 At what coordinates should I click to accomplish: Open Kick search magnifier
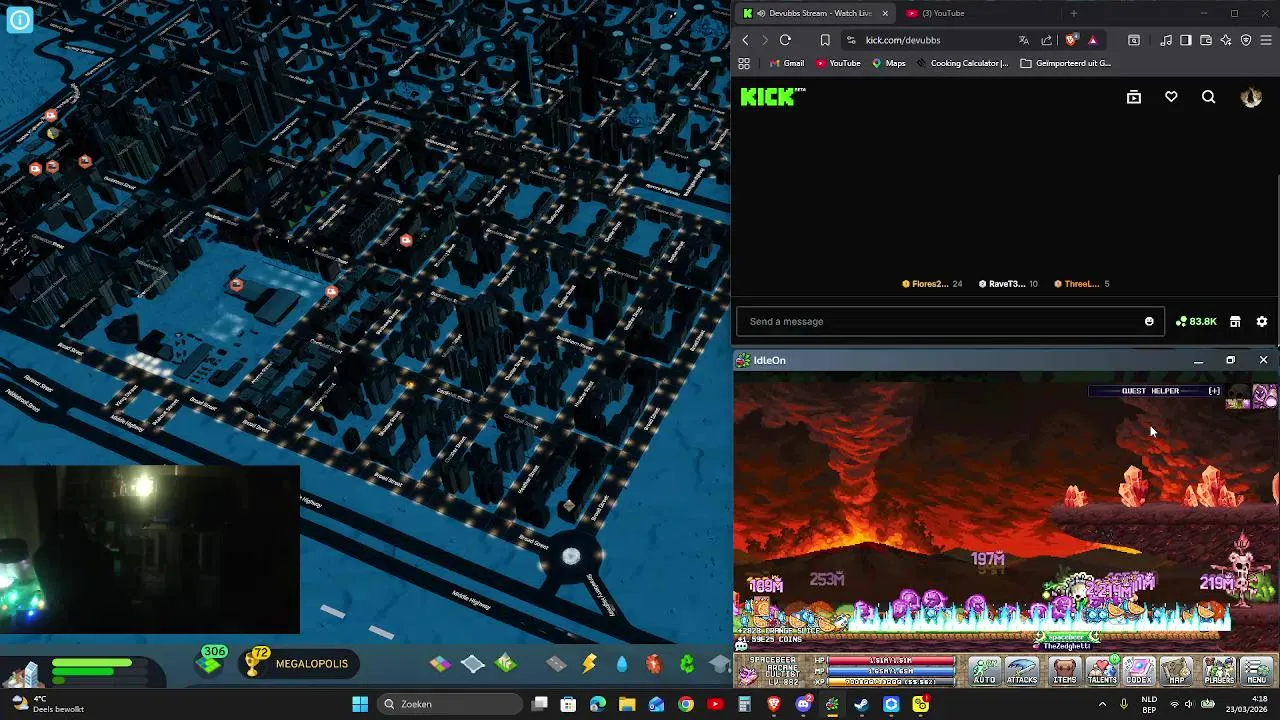point(1208,97)
